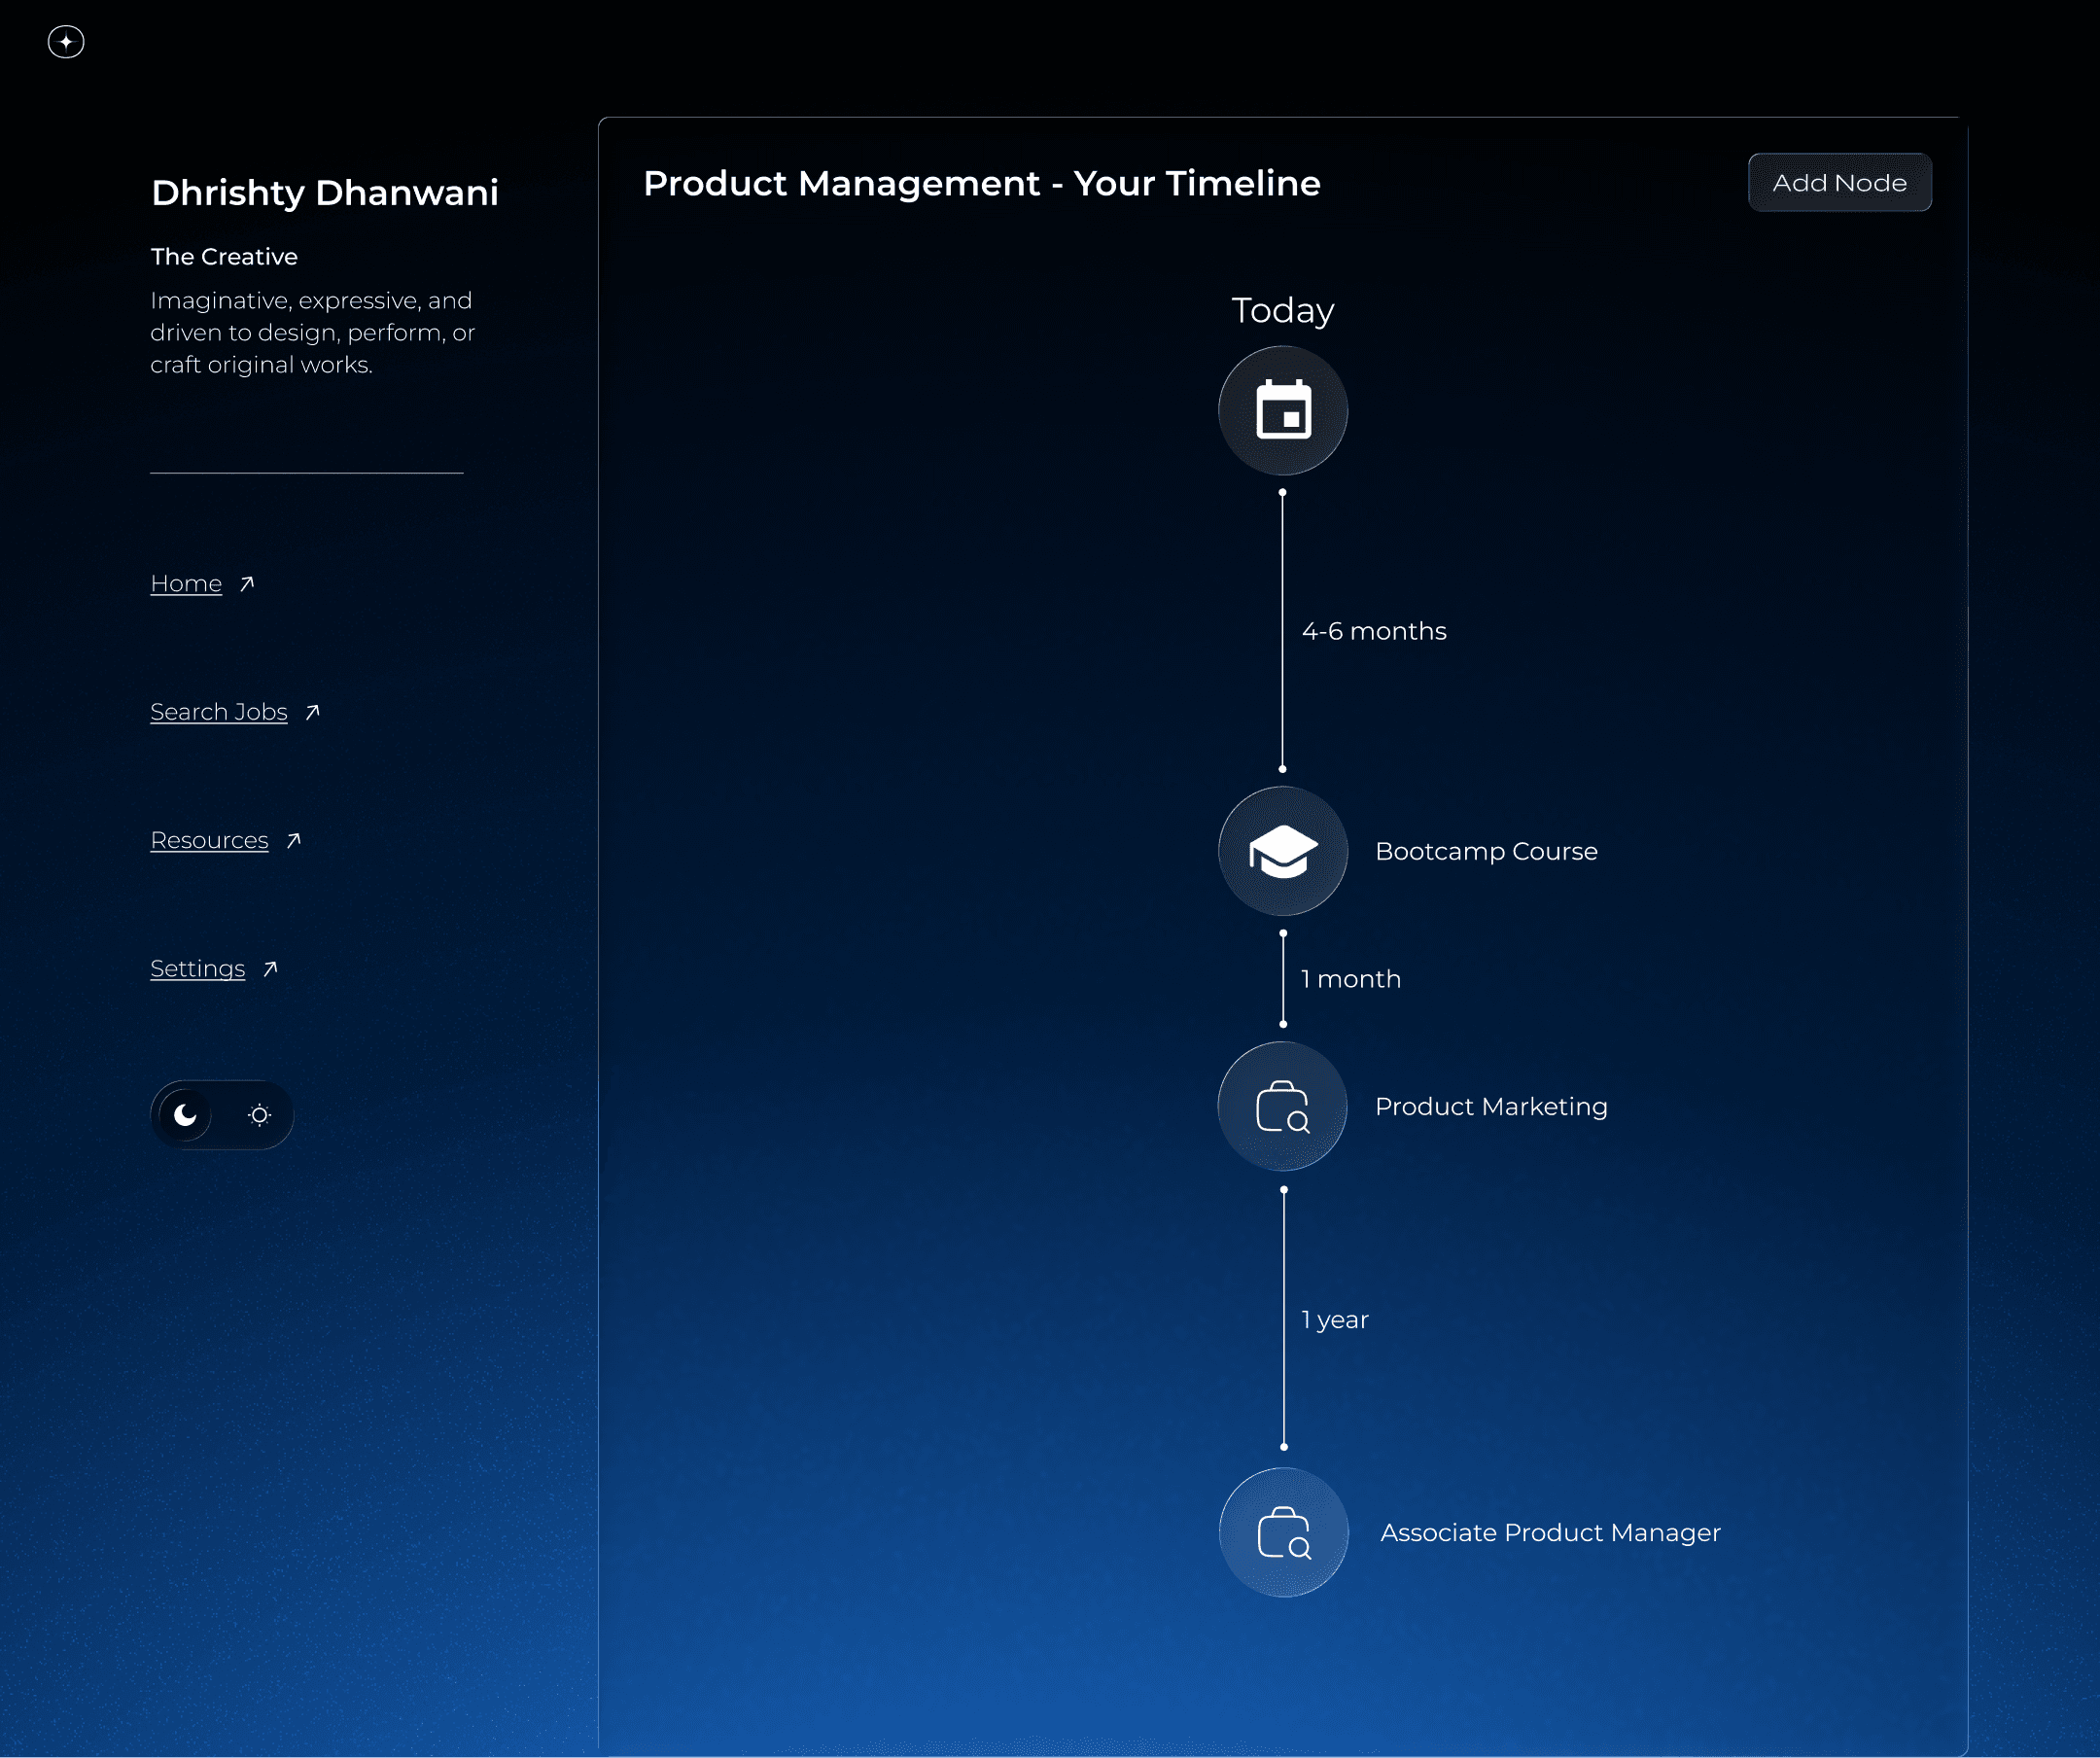2100x1758 pixels.
Task: Enable light mode with the sun icon
Action: point(260,1115)
